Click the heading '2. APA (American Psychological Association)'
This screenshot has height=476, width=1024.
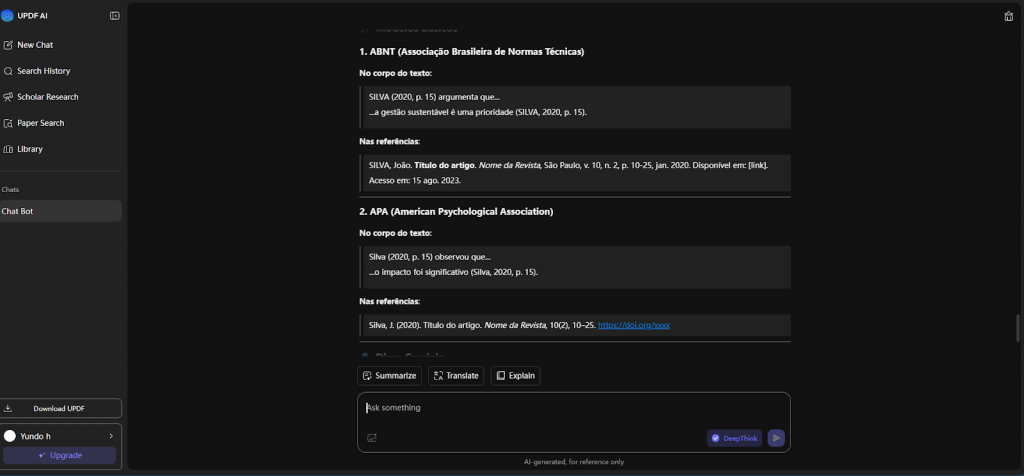[456, 212]
